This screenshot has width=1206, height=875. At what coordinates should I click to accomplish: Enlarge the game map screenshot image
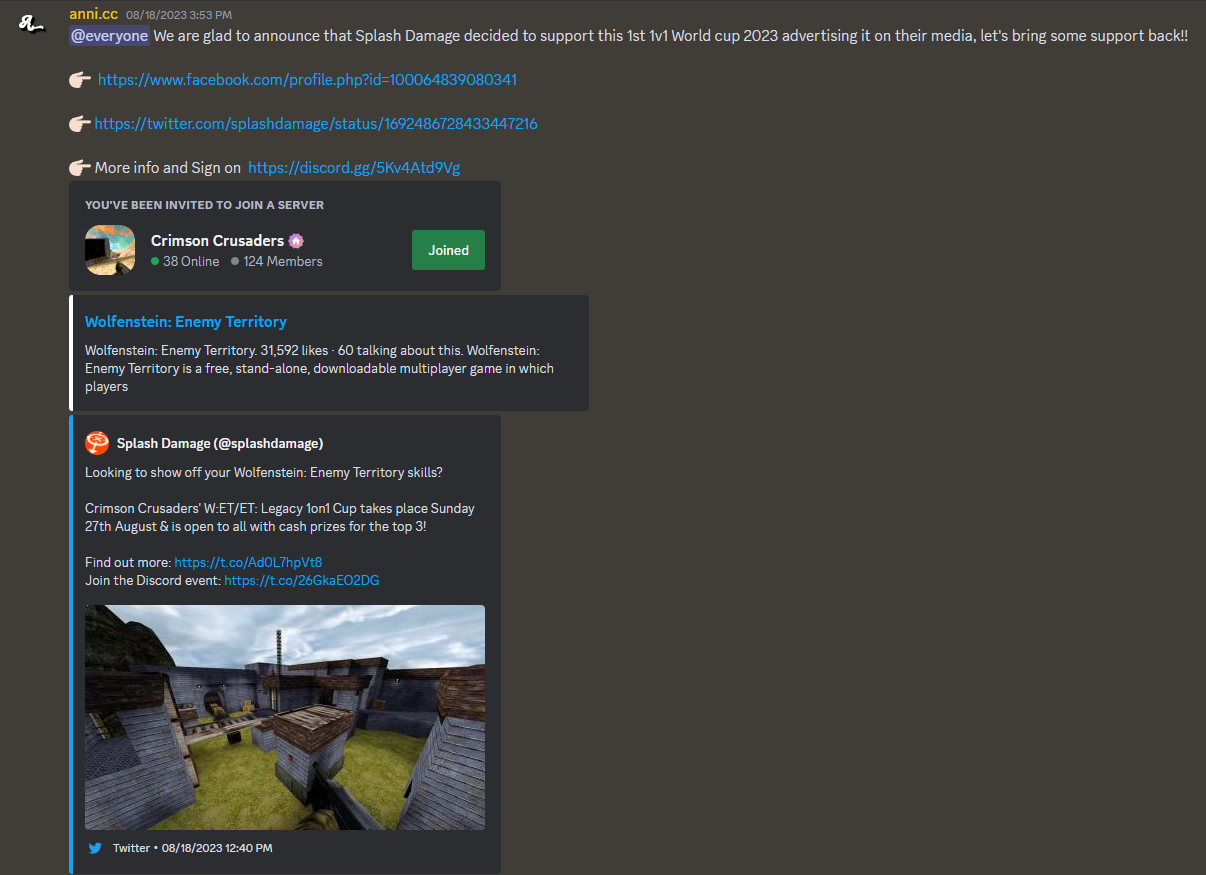click(x=285, y=717)
